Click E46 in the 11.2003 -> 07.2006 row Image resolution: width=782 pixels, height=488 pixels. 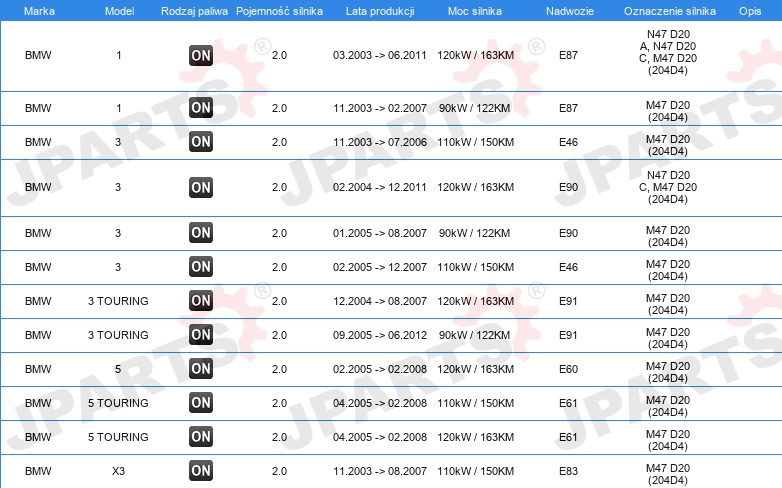[568, 142]
